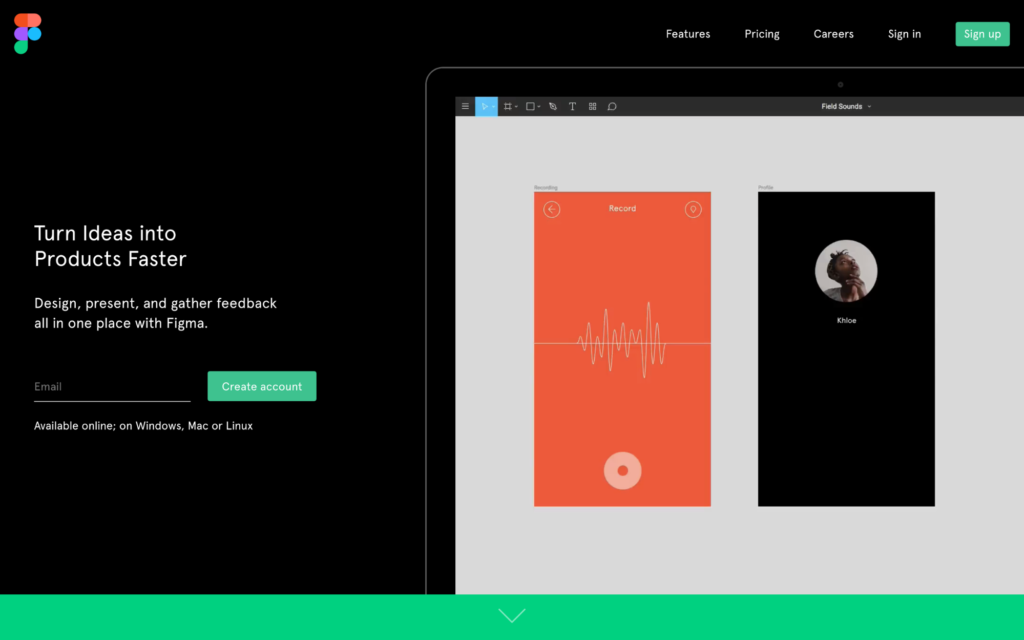Viewport: 1024px width, 640px height.
Task: Open the hamburger menu in the editor toolbar
Action: tap(465, 106)
